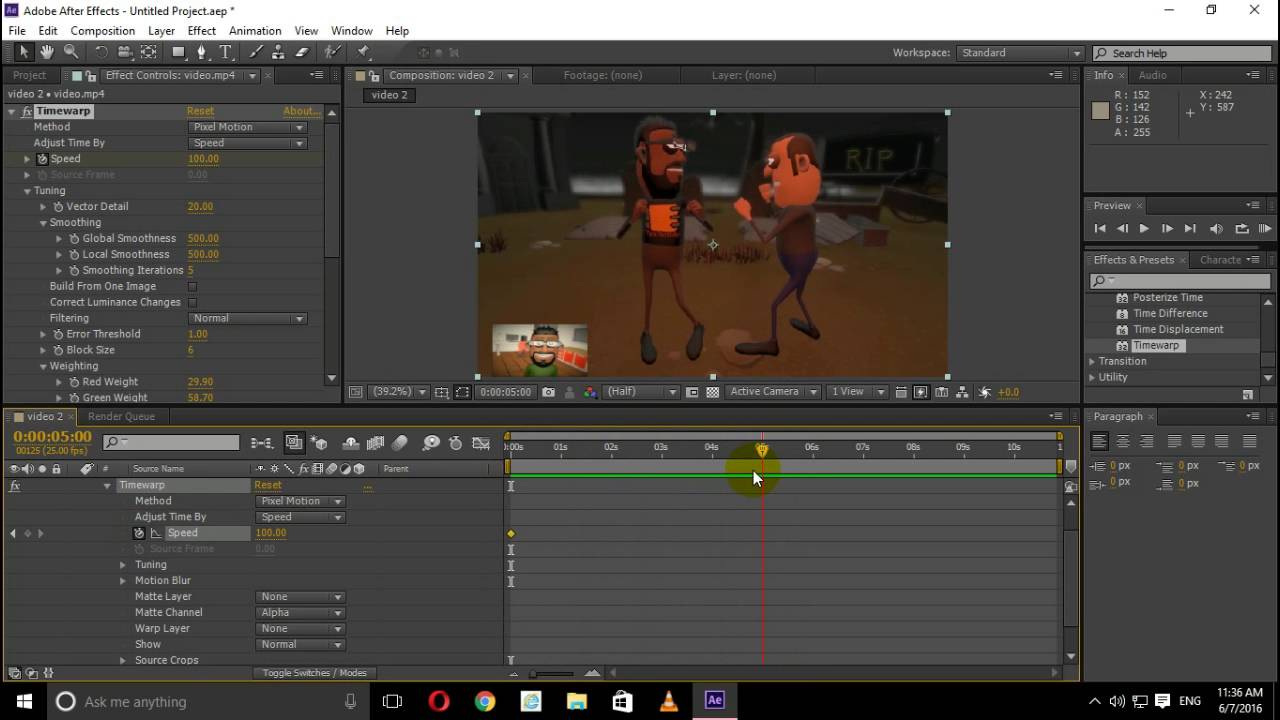Select the Zoom magnifier tool
This screenshot has width=1280, height=720.
pos(71,52)
